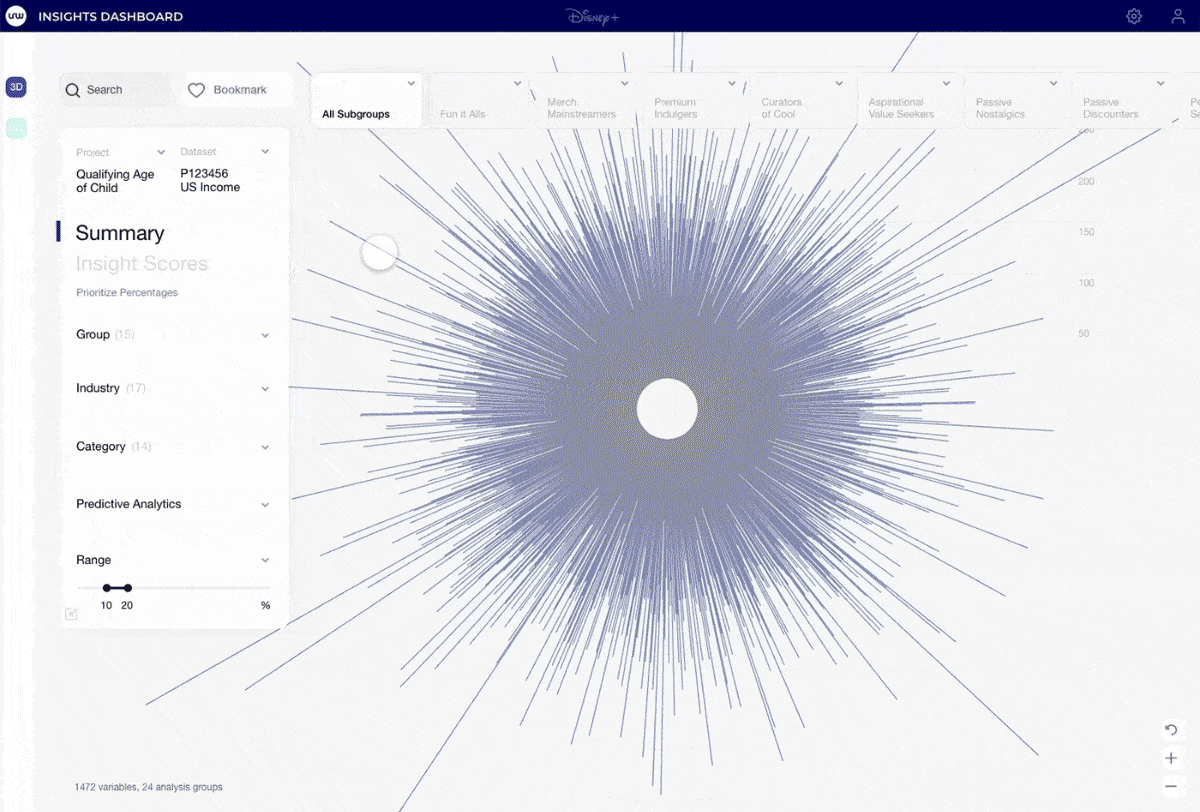Click the INSIGHTS DASHBOARD title
Image resolution: width=1200 pixels, height=812 pixels.
tap(110, 17)
